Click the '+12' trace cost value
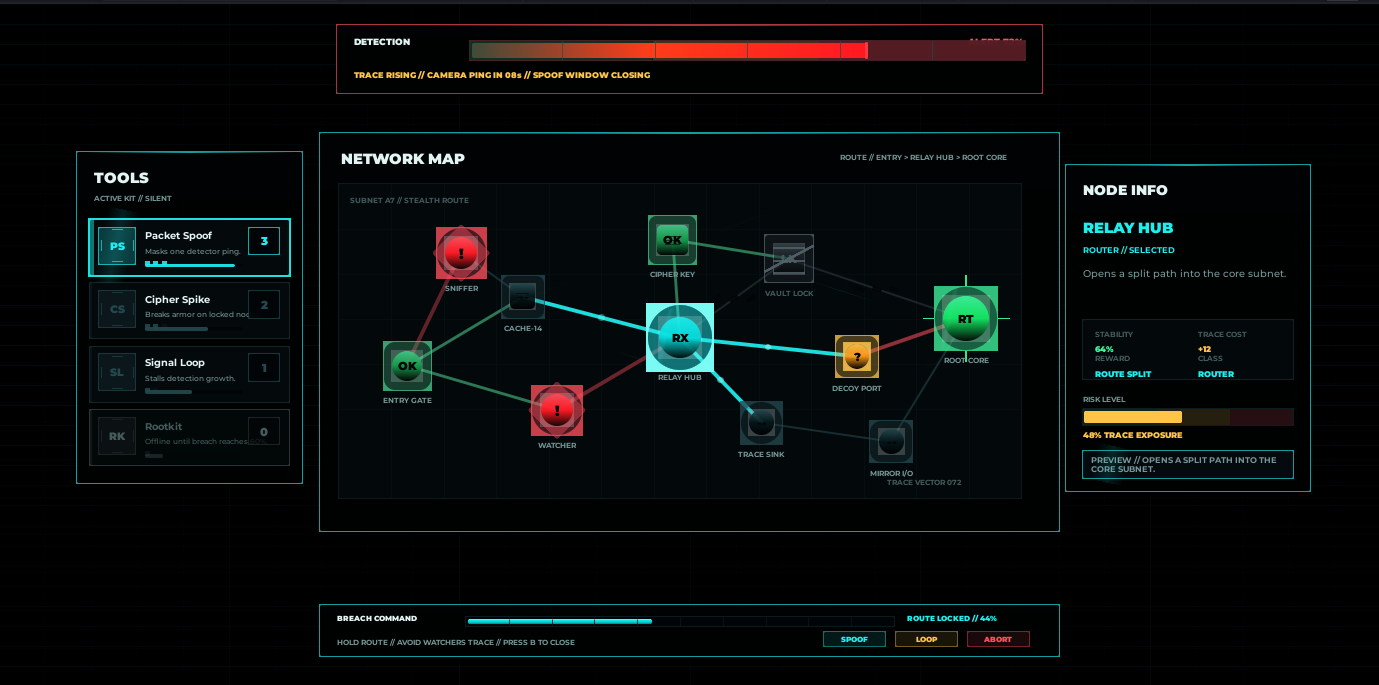This screenshot has width=1379, height=685. (x=1205, y=349)
